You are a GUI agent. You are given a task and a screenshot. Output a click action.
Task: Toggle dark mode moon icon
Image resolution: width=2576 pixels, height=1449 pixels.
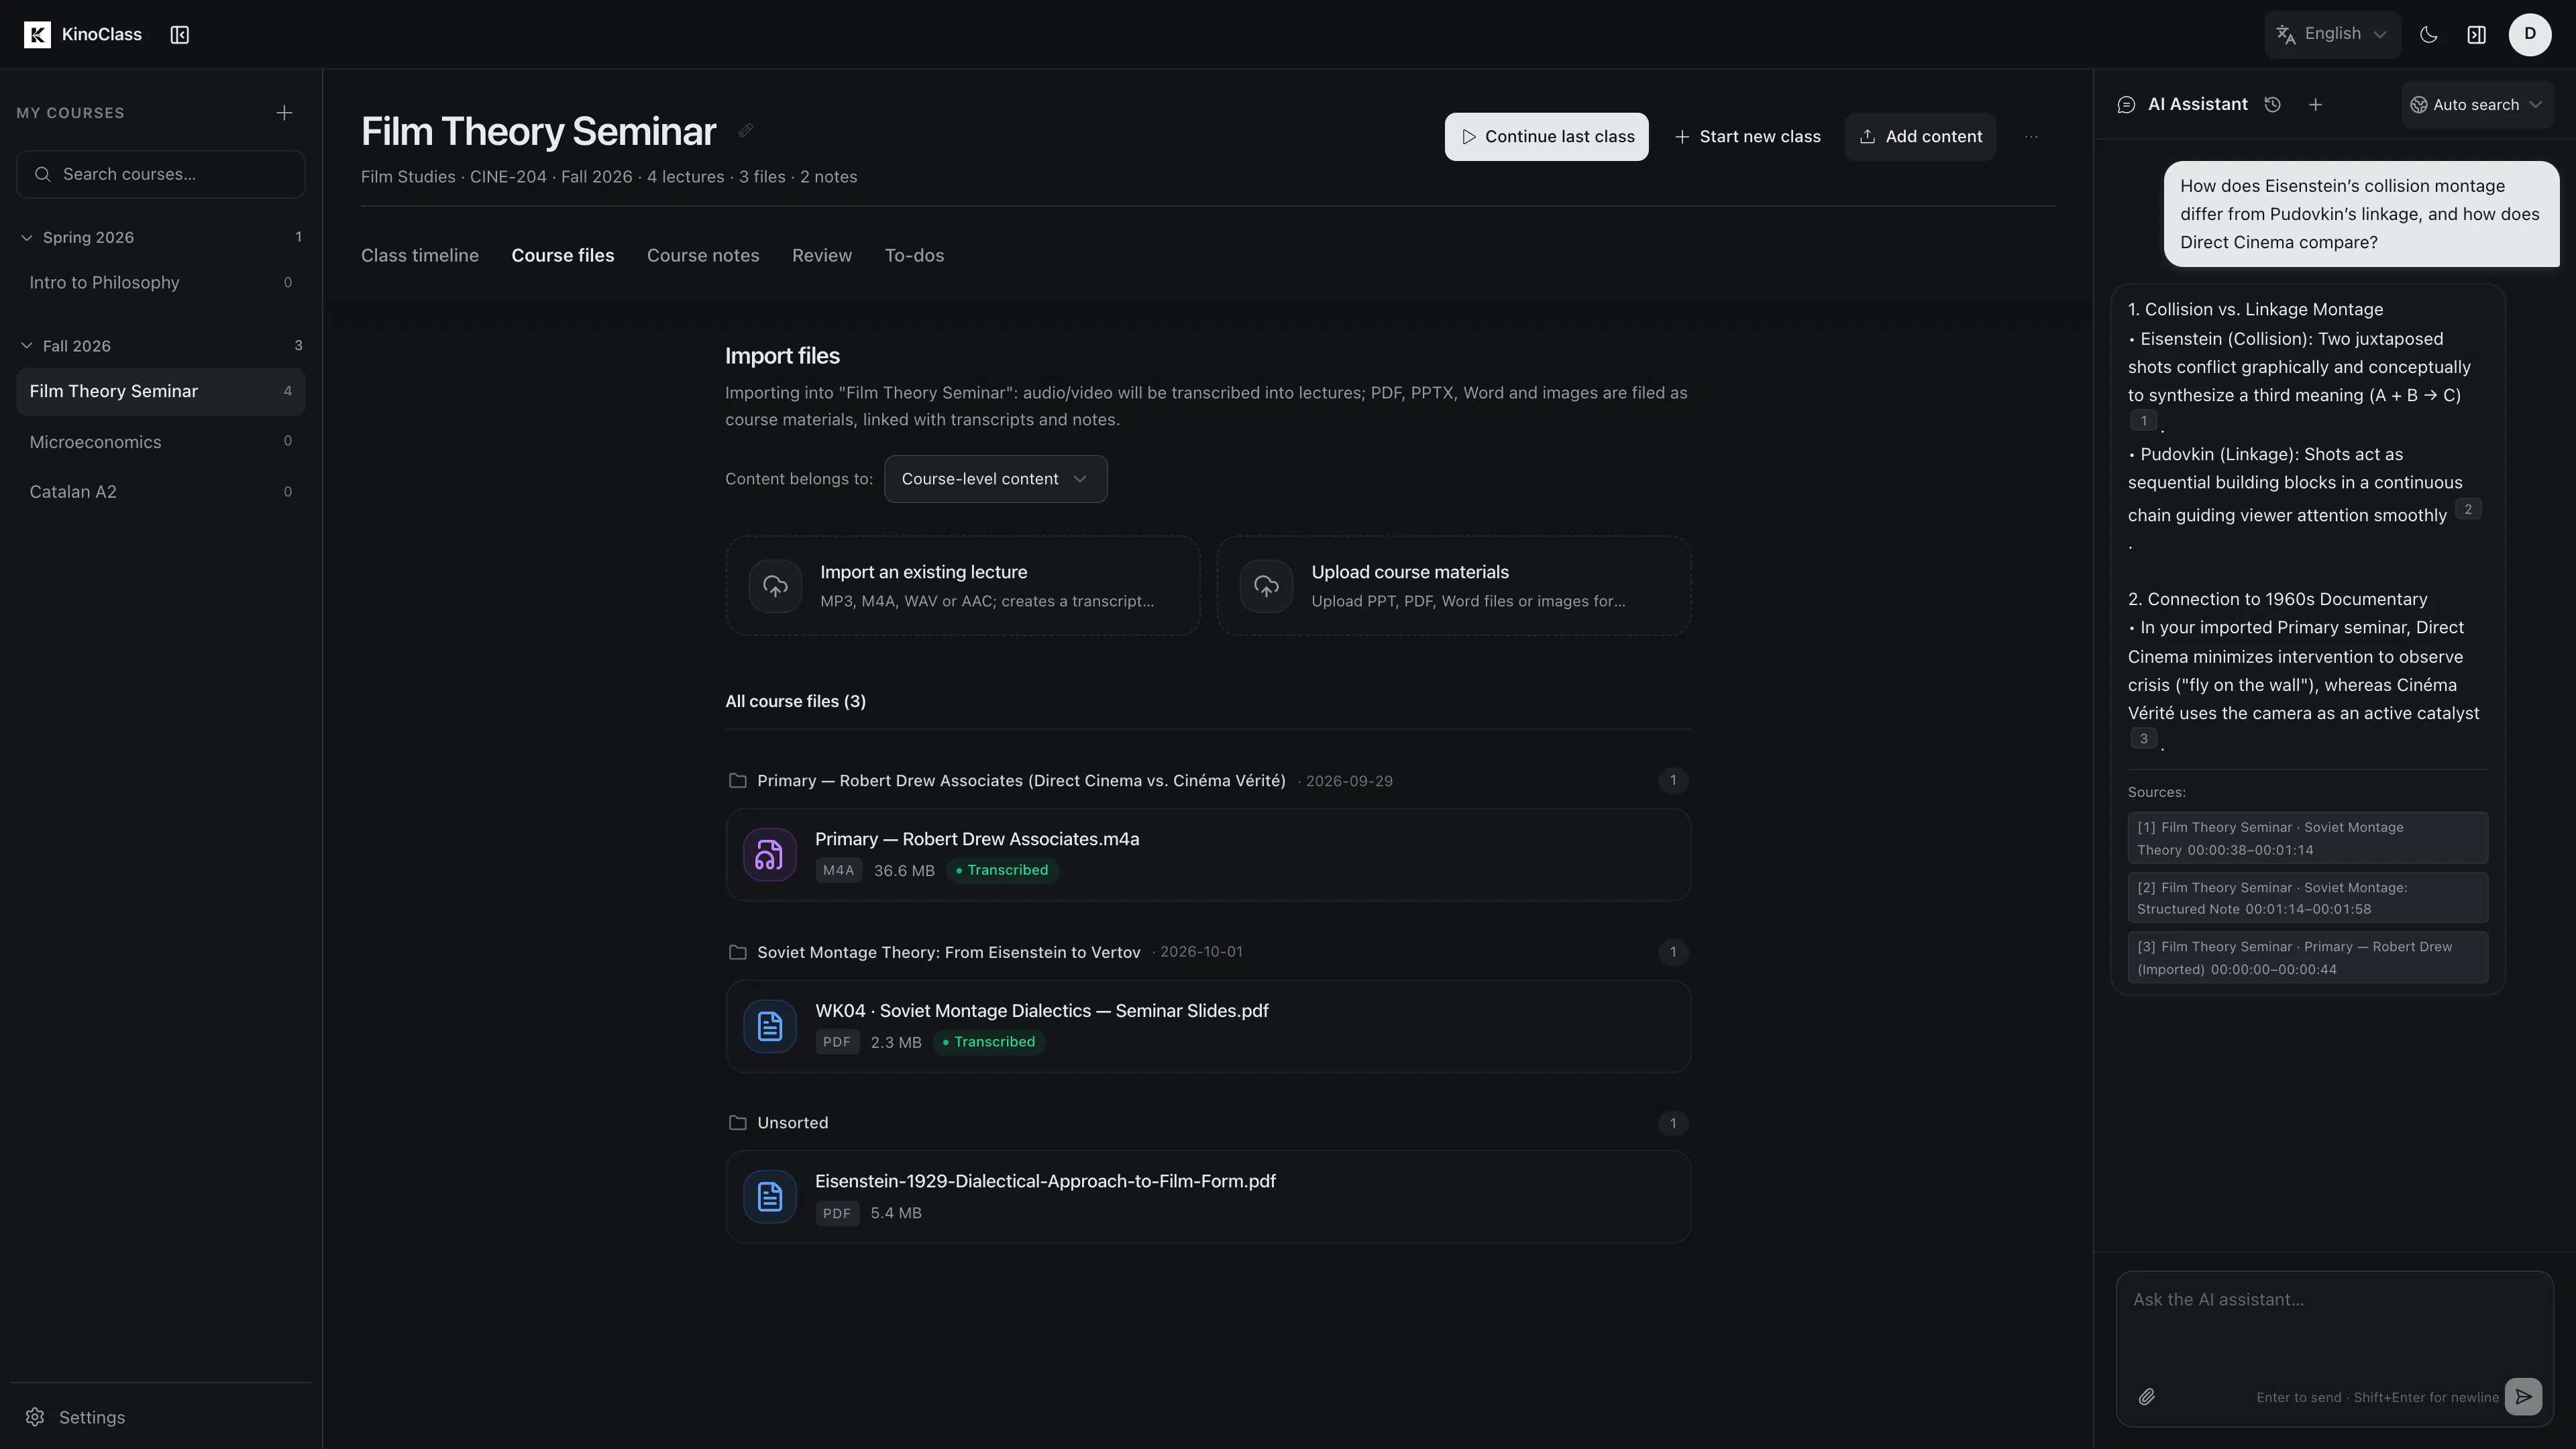point(2428,35)
